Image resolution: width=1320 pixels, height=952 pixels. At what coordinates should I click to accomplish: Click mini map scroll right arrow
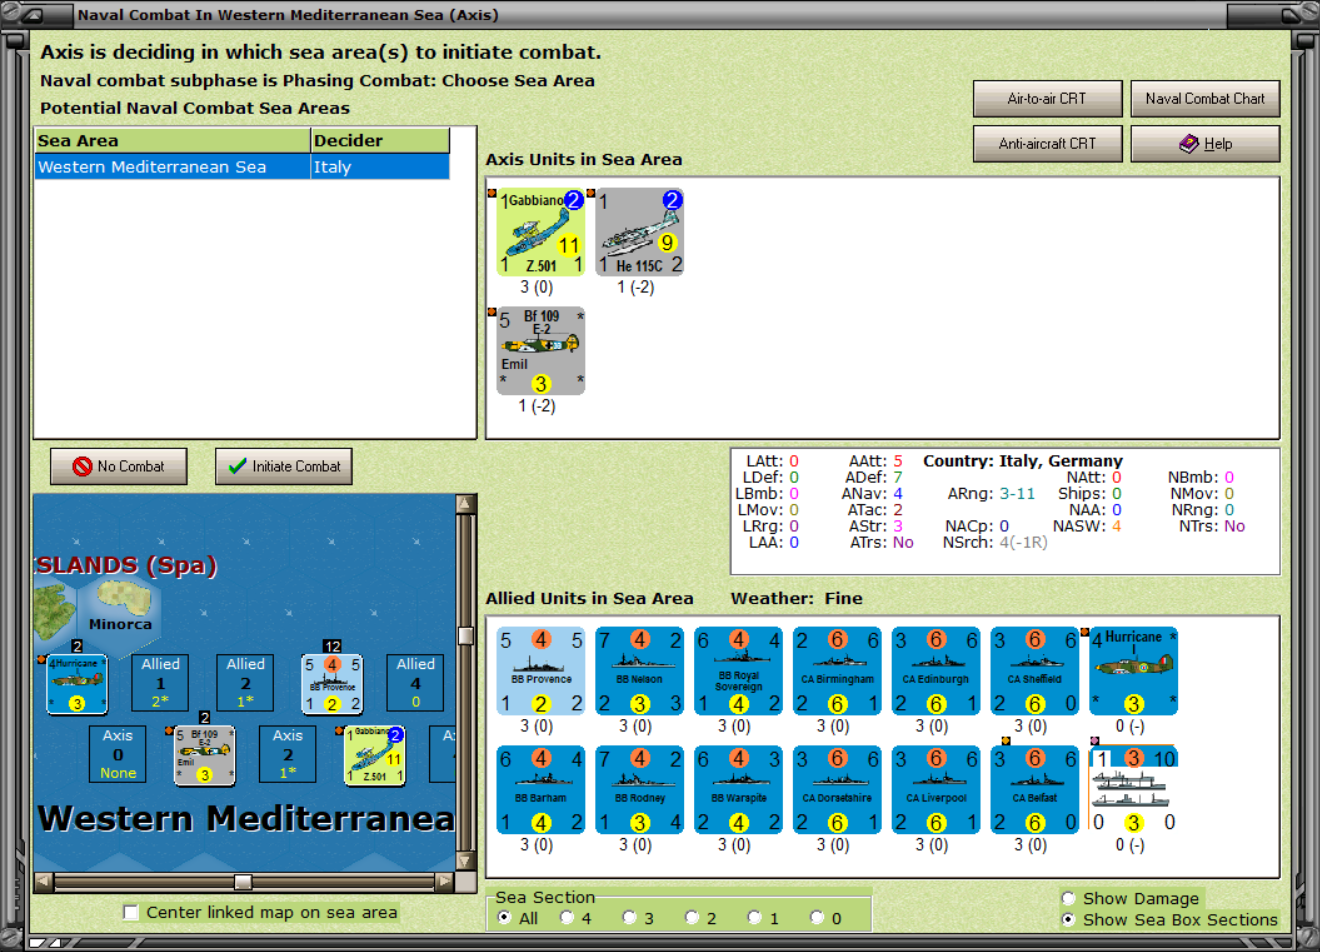pos(444,881)
